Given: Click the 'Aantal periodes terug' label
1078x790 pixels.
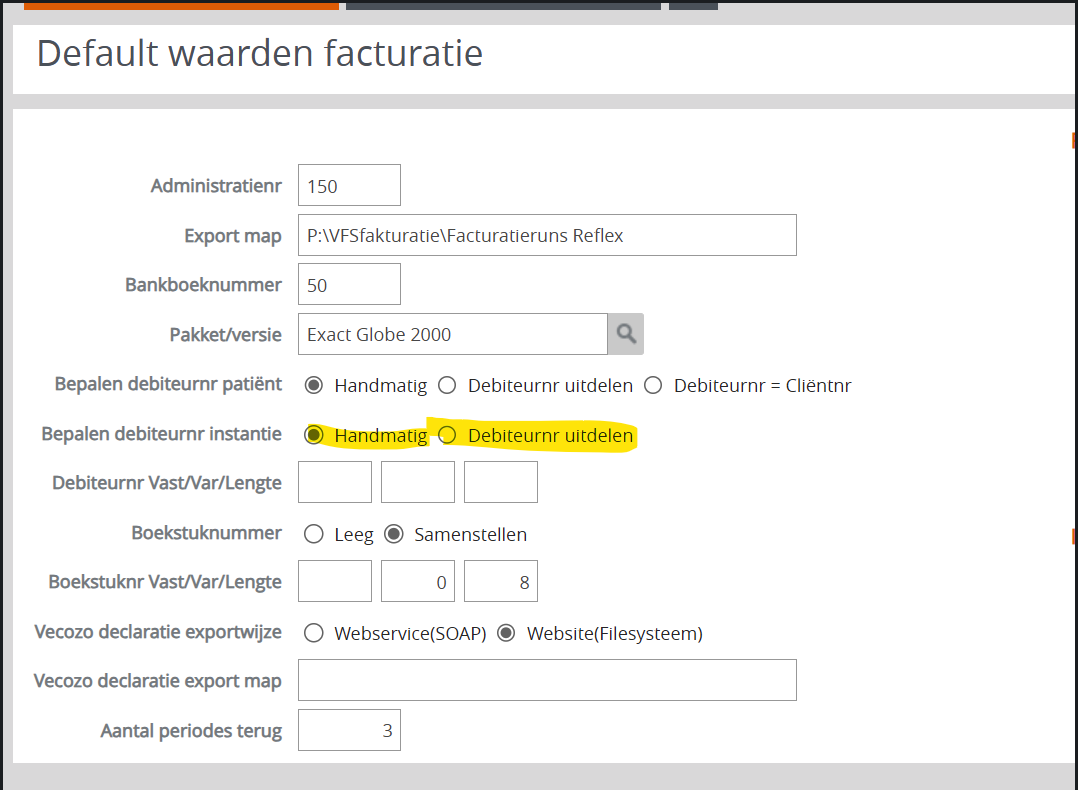Looking at the screenshot, I should 191,731.
